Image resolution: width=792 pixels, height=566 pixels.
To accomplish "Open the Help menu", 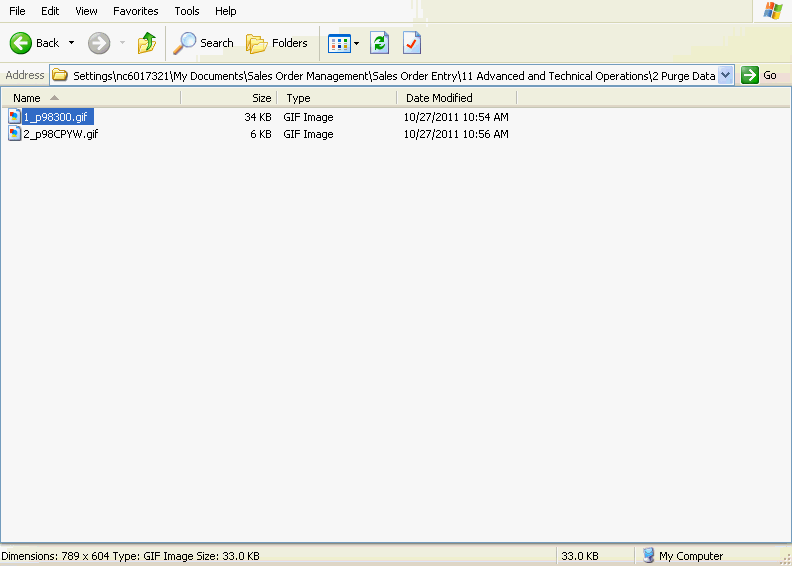I will coord(225,11).
